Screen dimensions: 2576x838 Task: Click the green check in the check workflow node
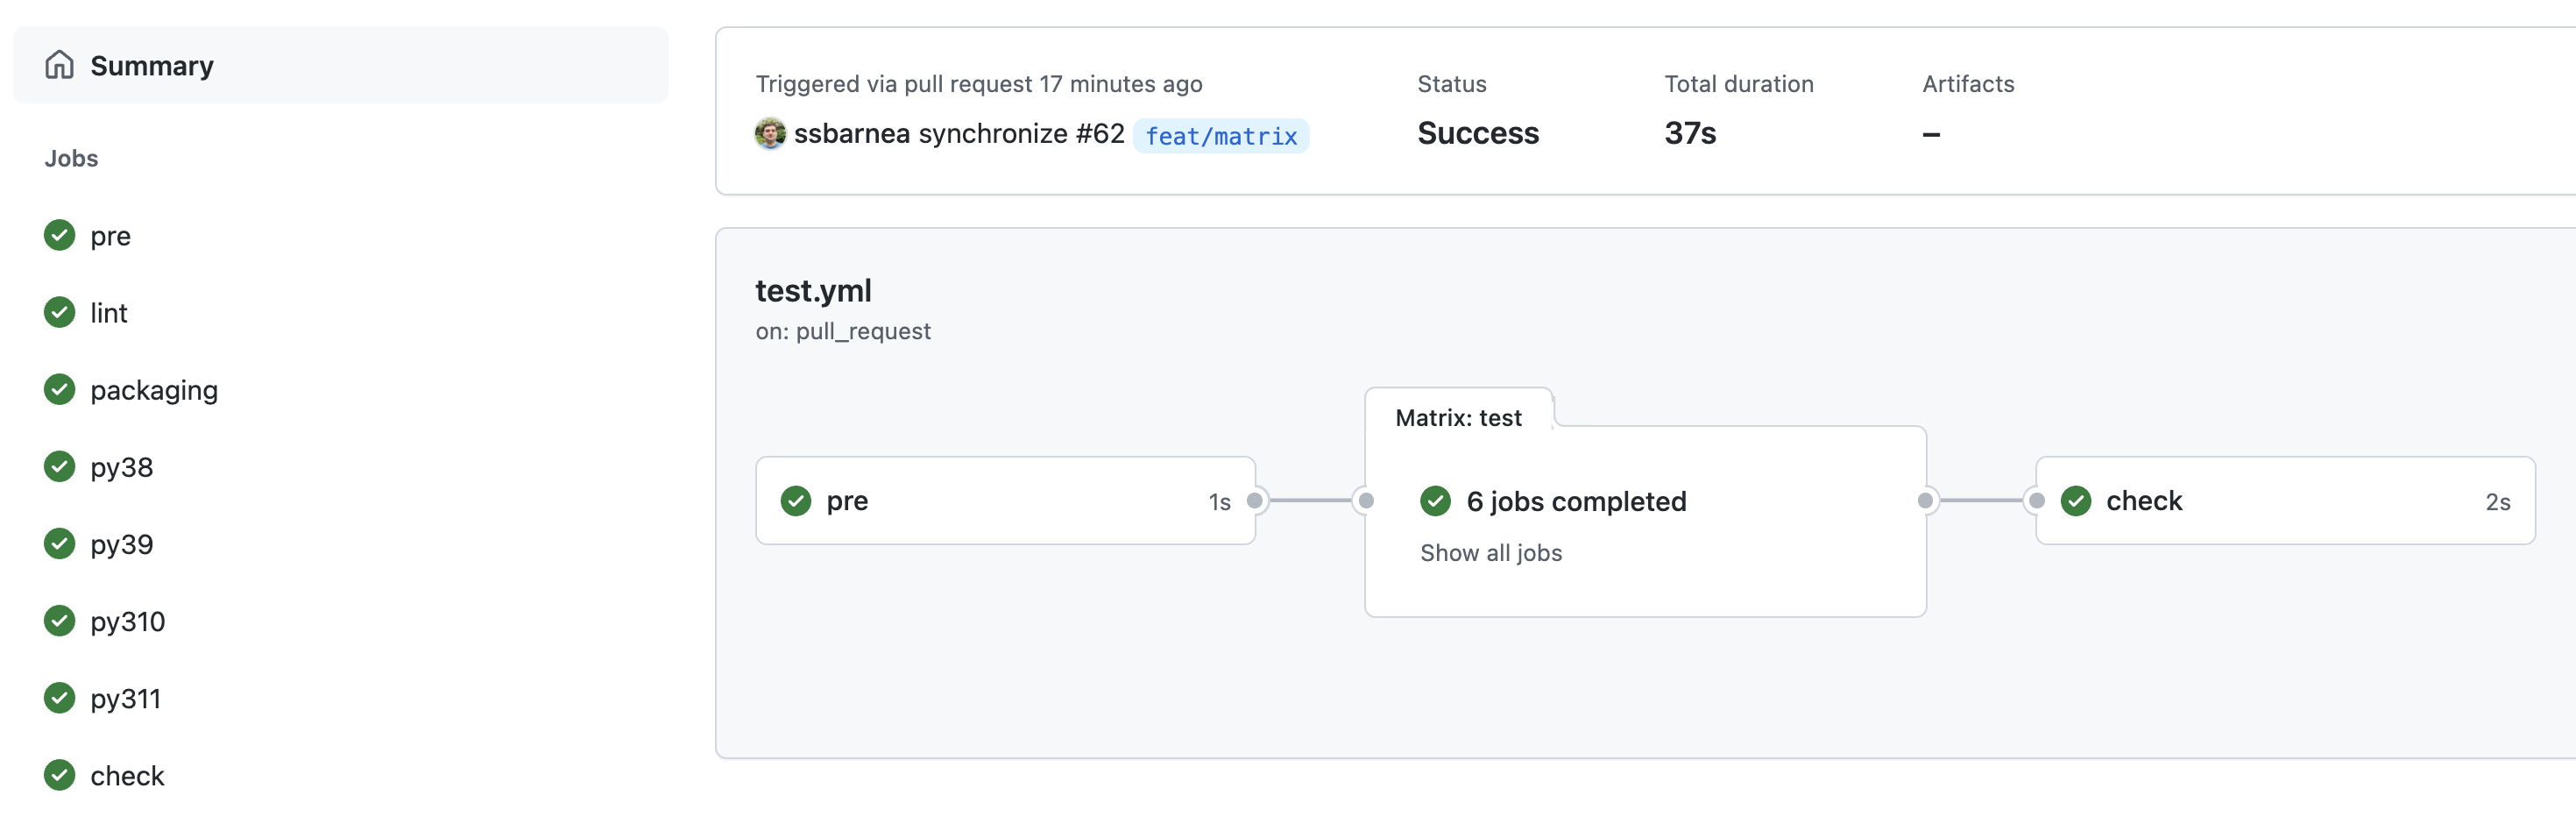point(2076,501)
